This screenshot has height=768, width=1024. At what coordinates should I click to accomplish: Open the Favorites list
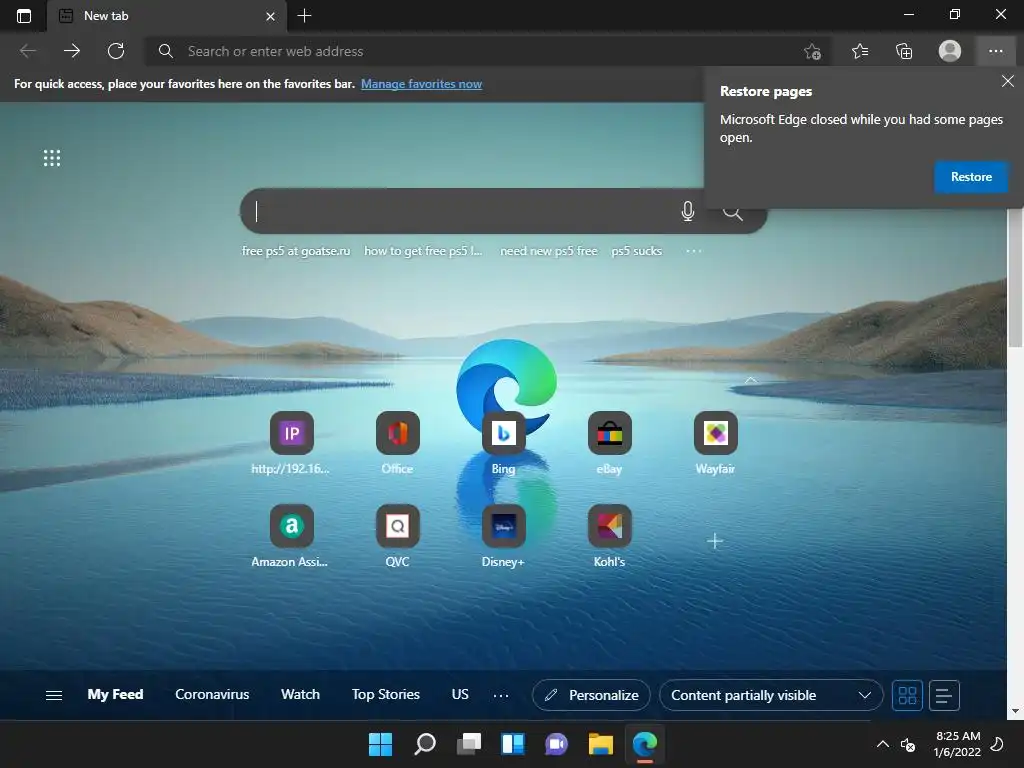(860, 51)
